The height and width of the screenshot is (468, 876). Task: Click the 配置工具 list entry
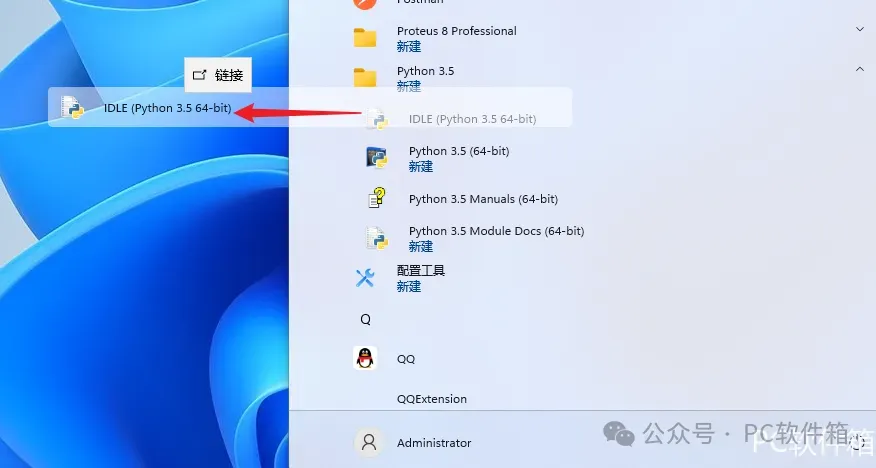tap(421, 271)
